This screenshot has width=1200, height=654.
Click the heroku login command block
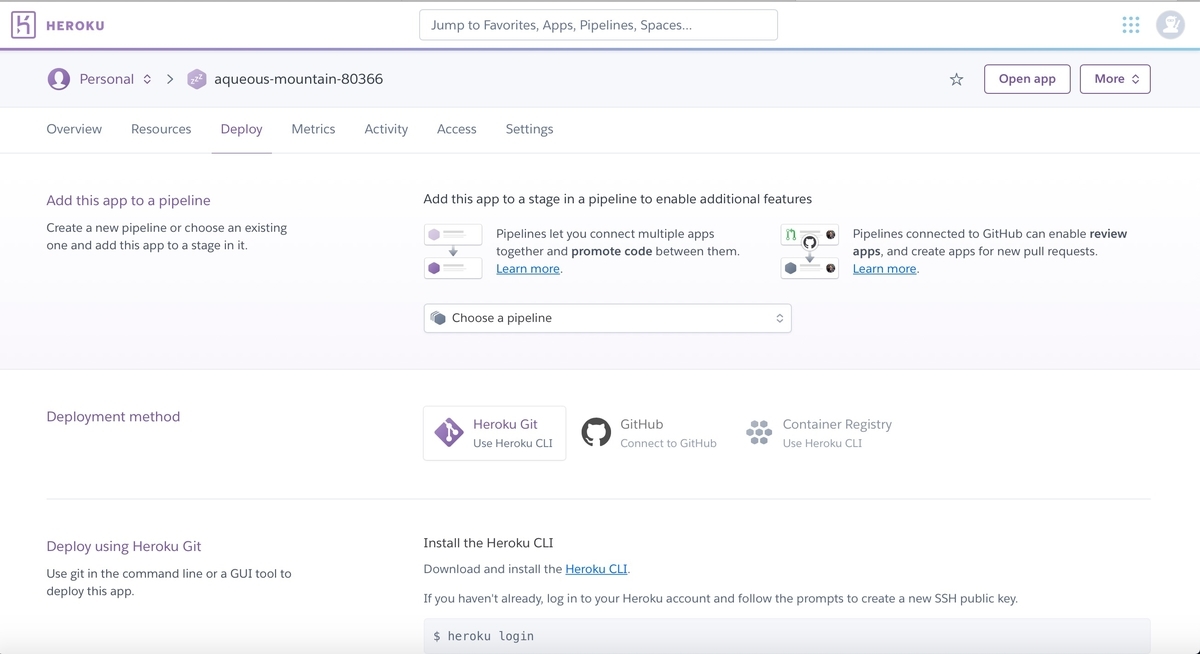tap(787, 636)
